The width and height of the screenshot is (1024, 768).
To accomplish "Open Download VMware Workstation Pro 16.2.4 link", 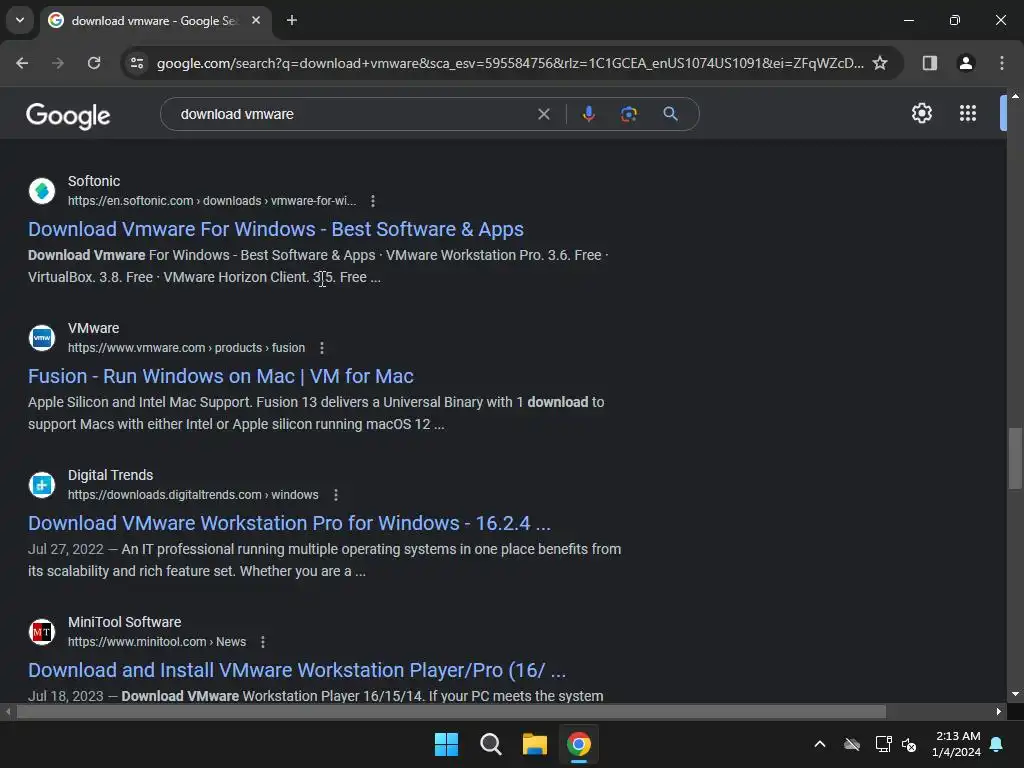I will click(289, 523).
